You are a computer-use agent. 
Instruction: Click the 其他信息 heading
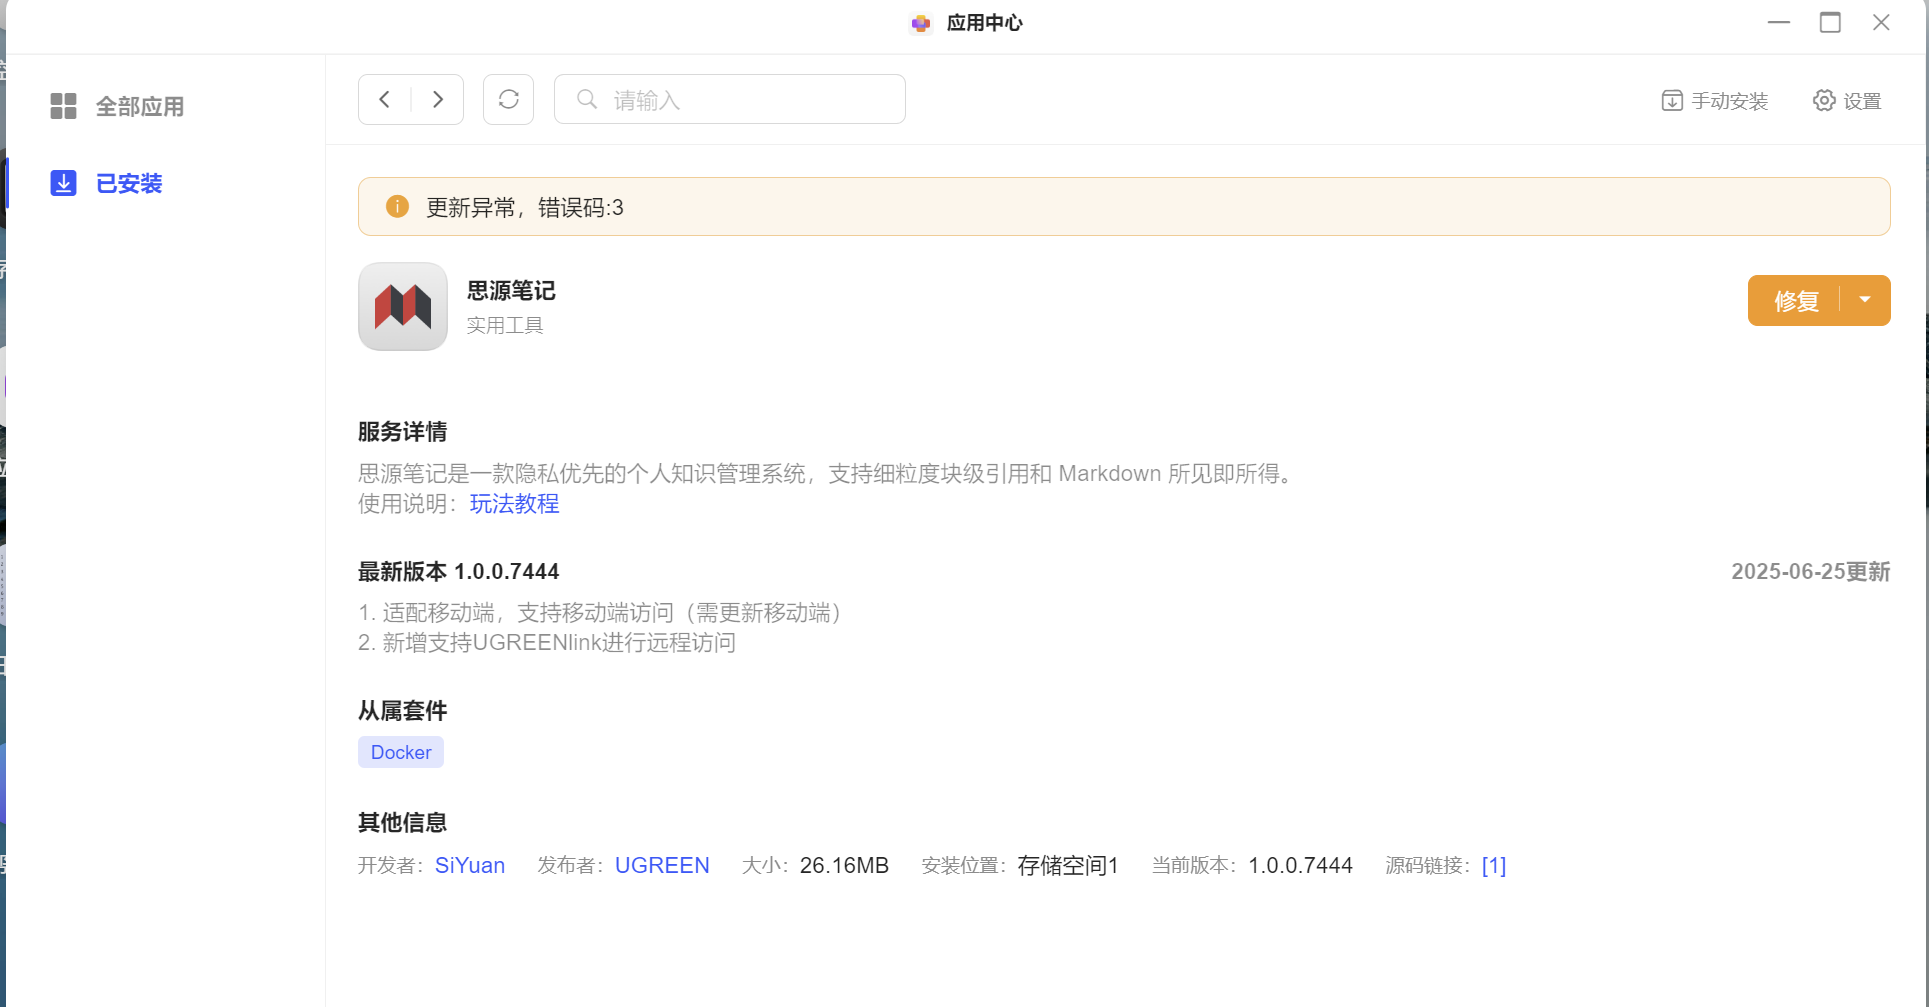click(x=403, y=823)
